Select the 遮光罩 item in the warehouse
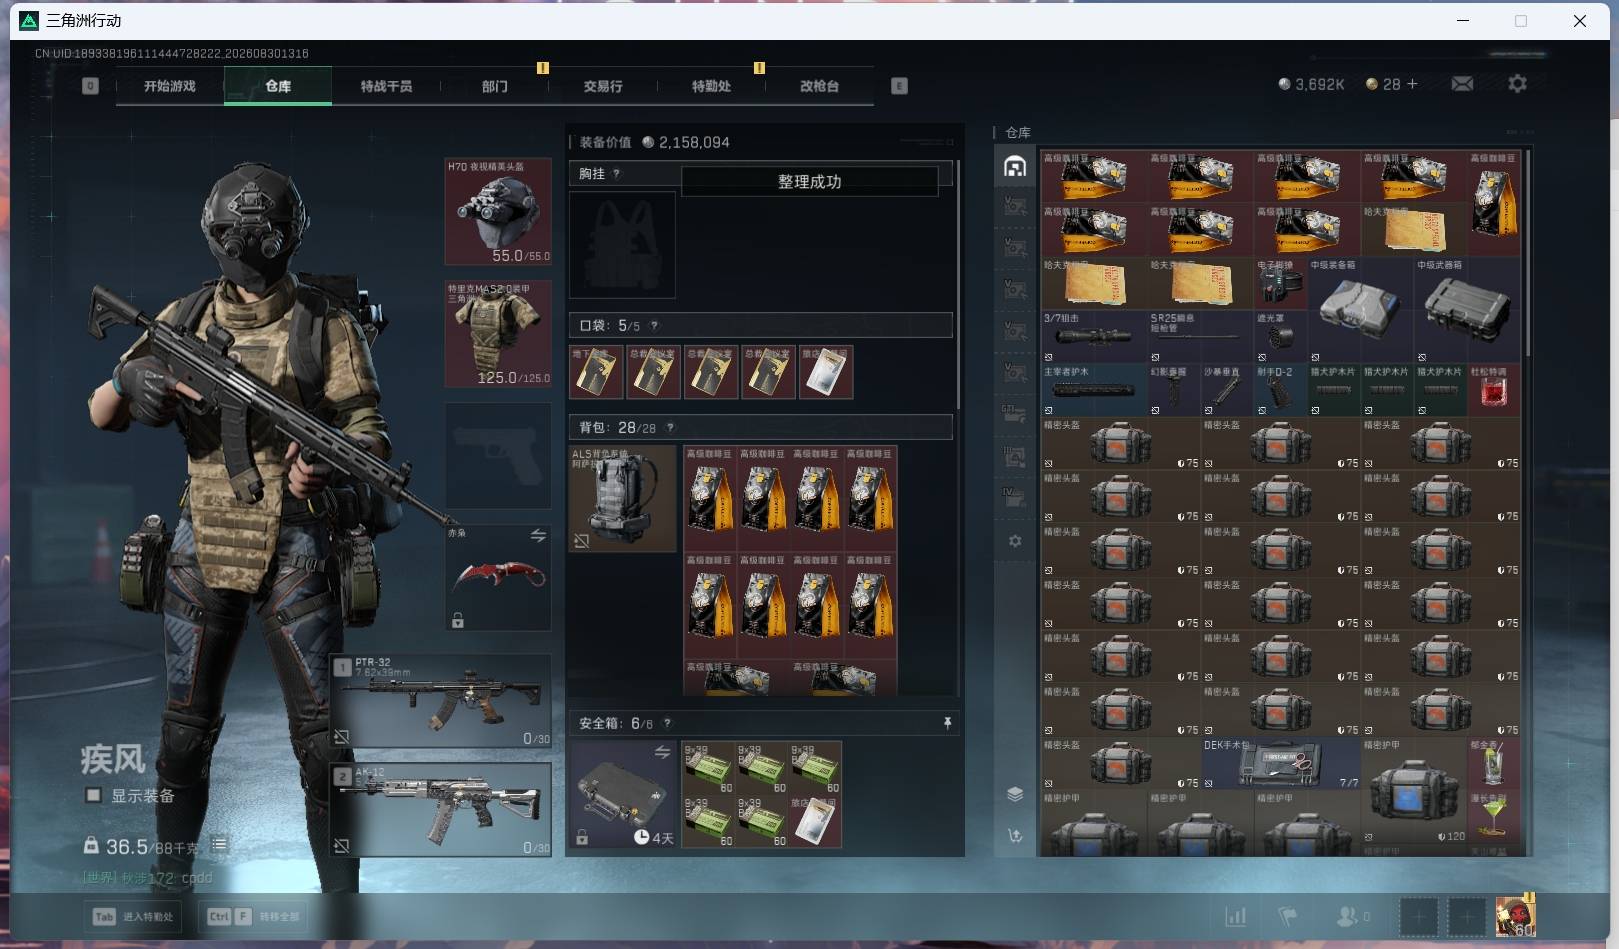This screenshot has width=1619, height=949. 1281,337
